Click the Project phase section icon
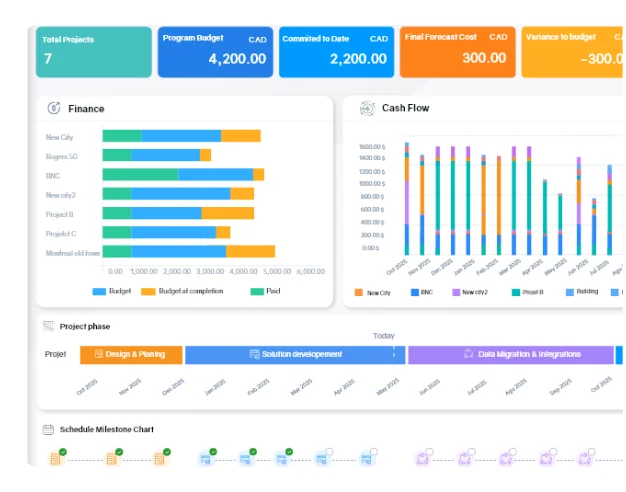The image size is (626, 492). [48, 326]
